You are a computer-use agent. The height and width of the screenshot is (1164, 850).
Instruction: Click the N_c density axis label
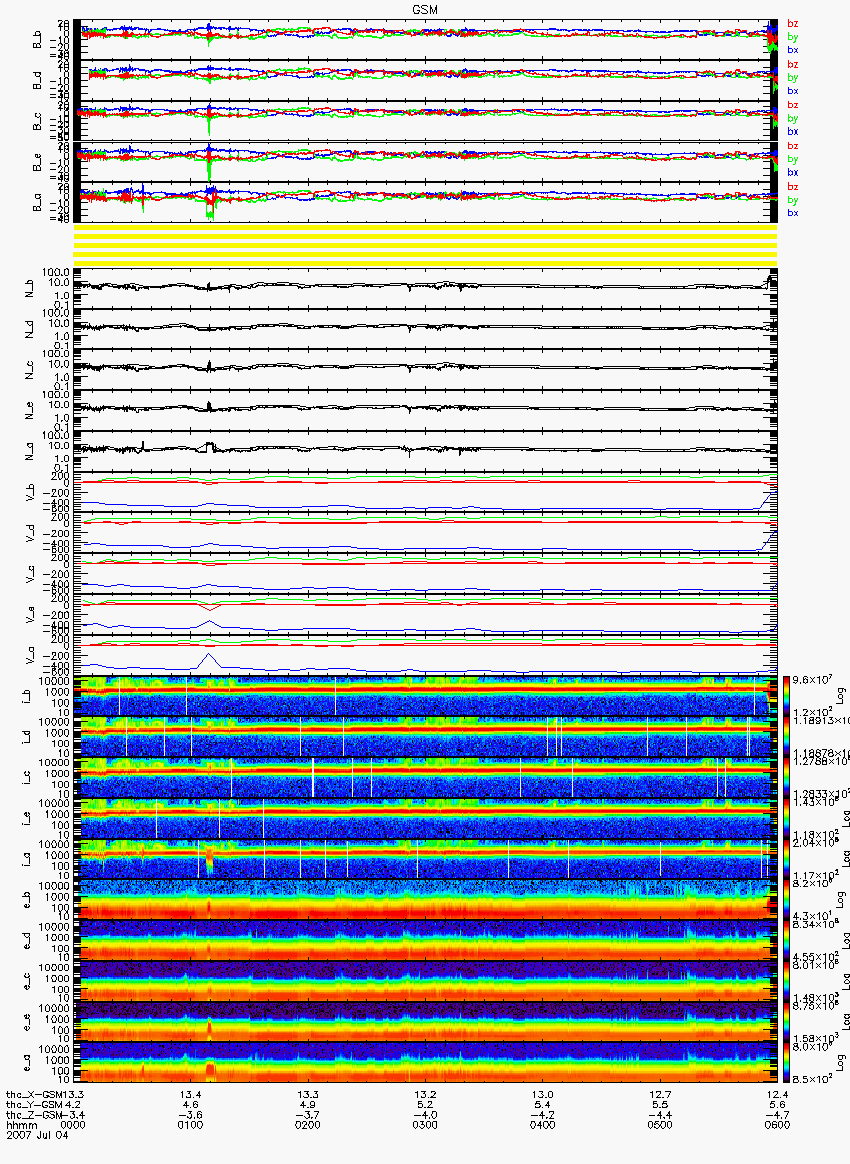tap(30, 370)
